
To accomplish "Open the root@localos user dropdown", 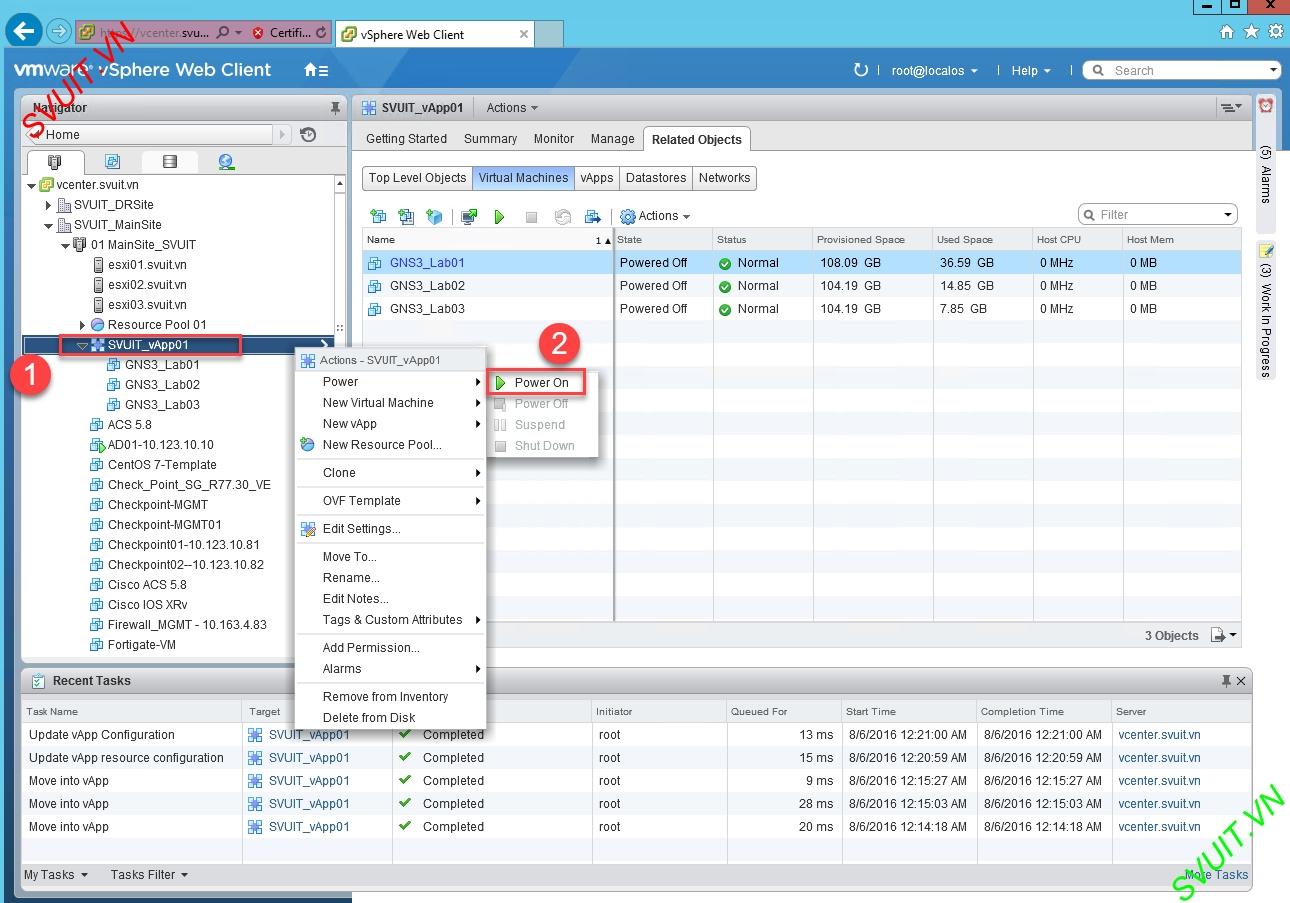I will [x=934, y=70].
